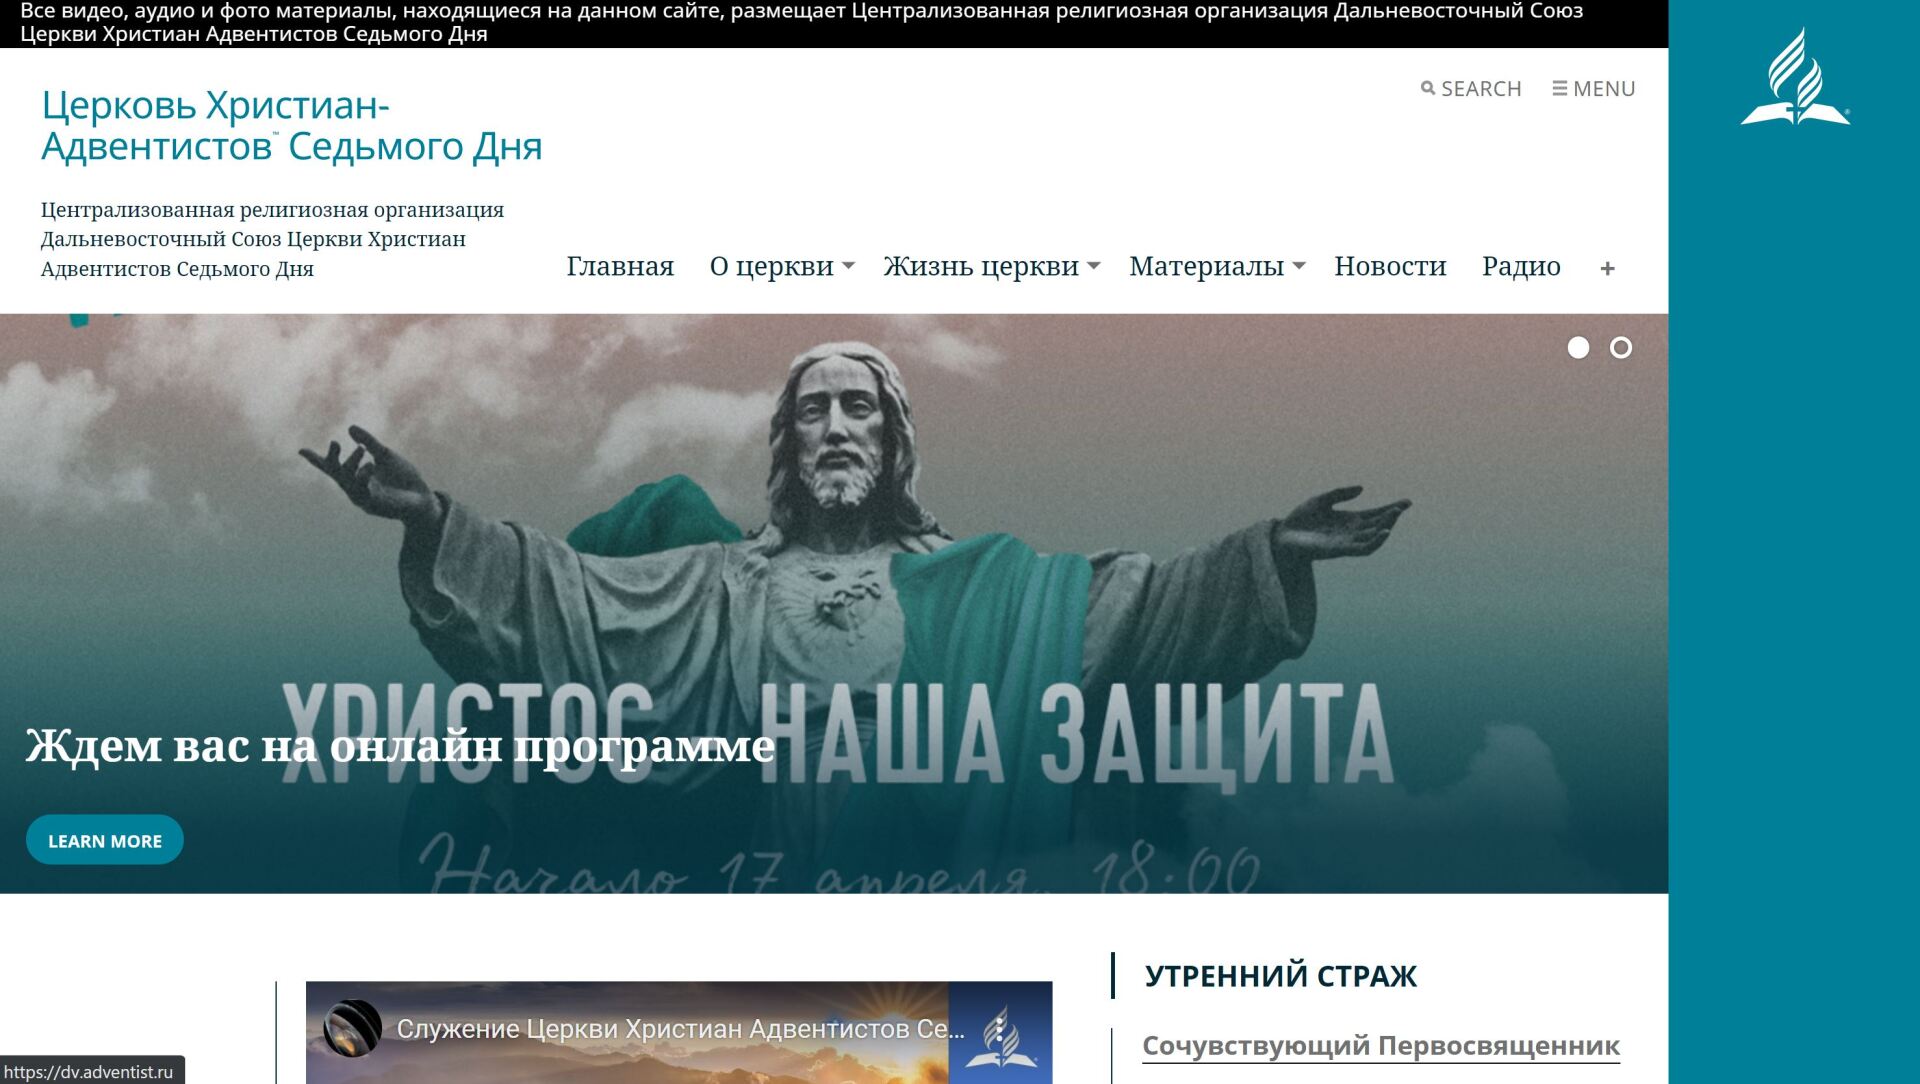Click the Христос наша защита banner image

click(x=834, y=604)
